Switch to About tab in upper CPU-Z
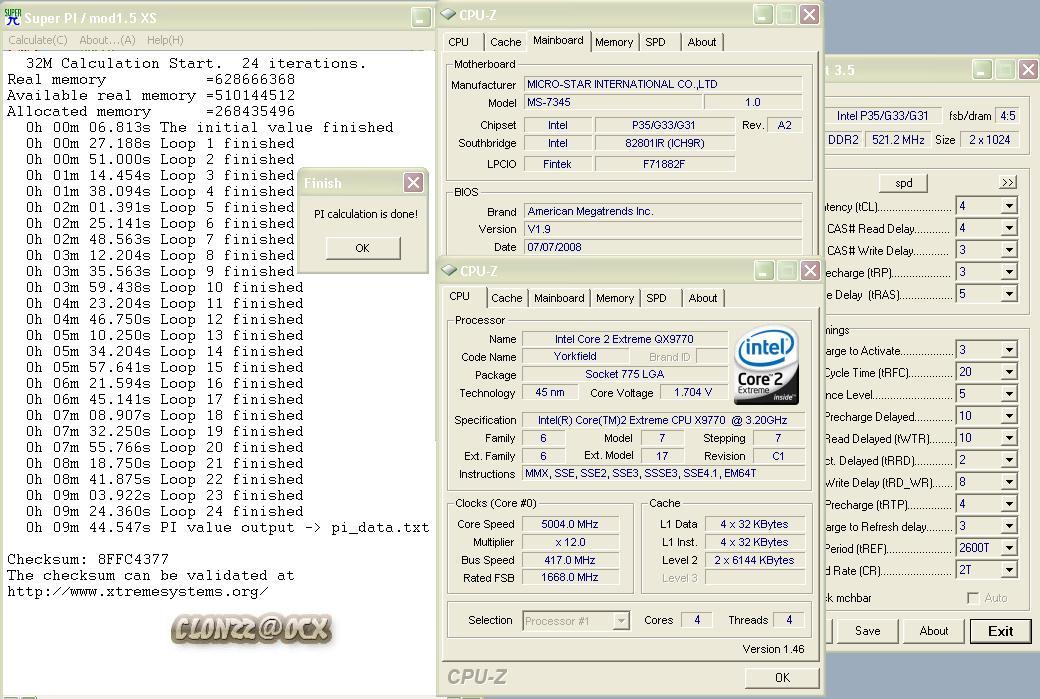Screen dimensions: 1040x699 coord(702,42)
